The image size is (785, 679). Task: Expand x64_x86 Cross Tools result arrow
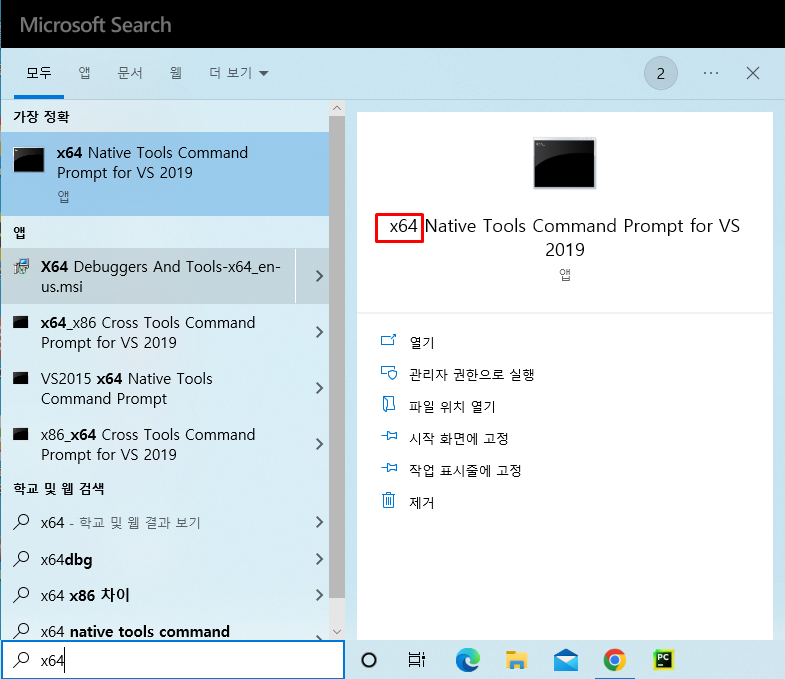coord(319,332)
